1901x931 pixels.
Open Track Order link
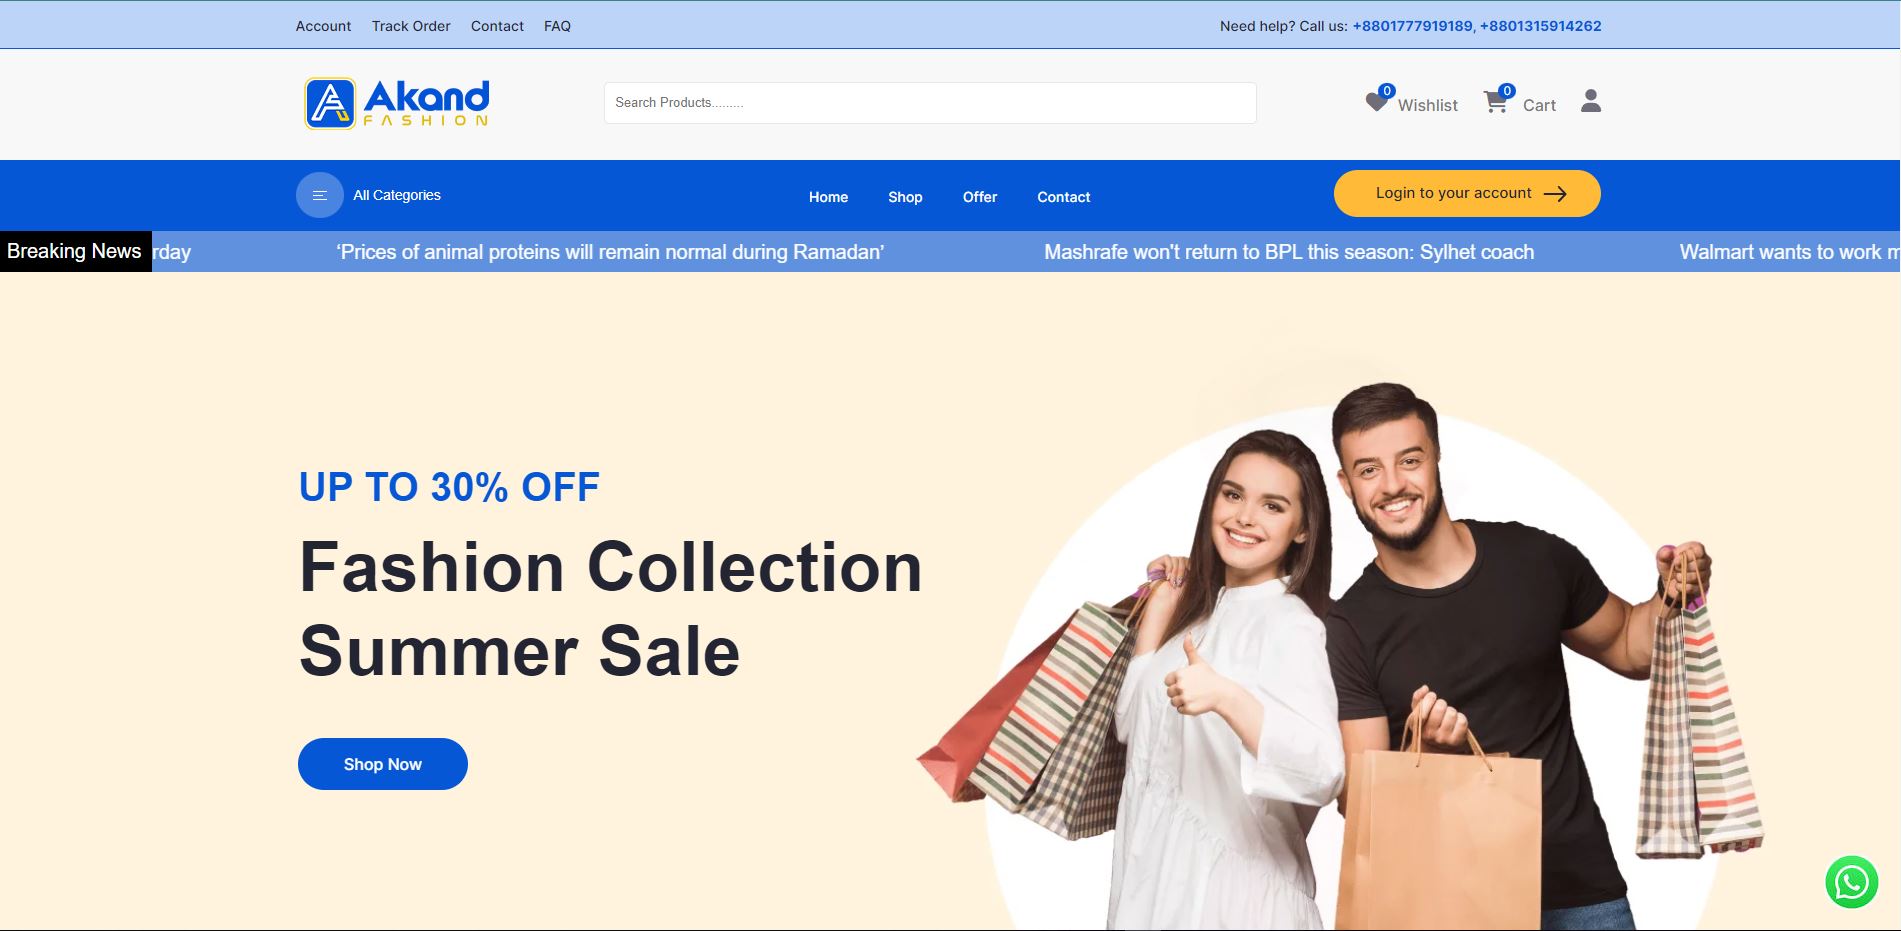tap(411, 26)
